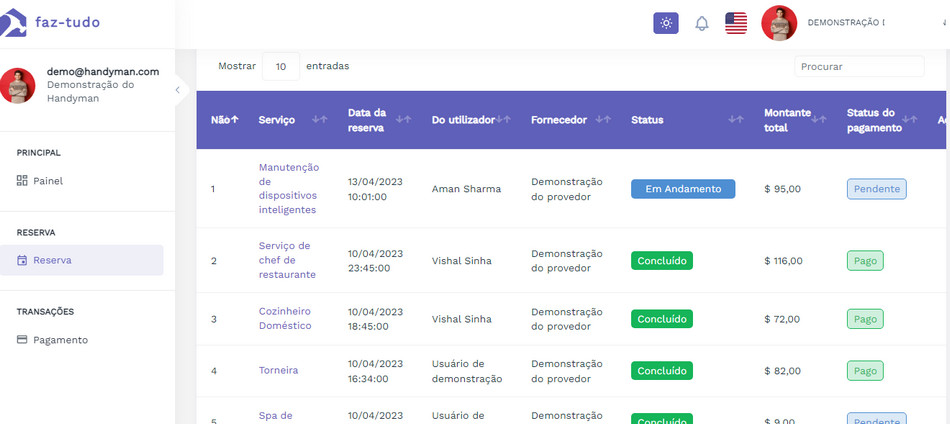Sort table by Montante total arrows

coord(819,120)
